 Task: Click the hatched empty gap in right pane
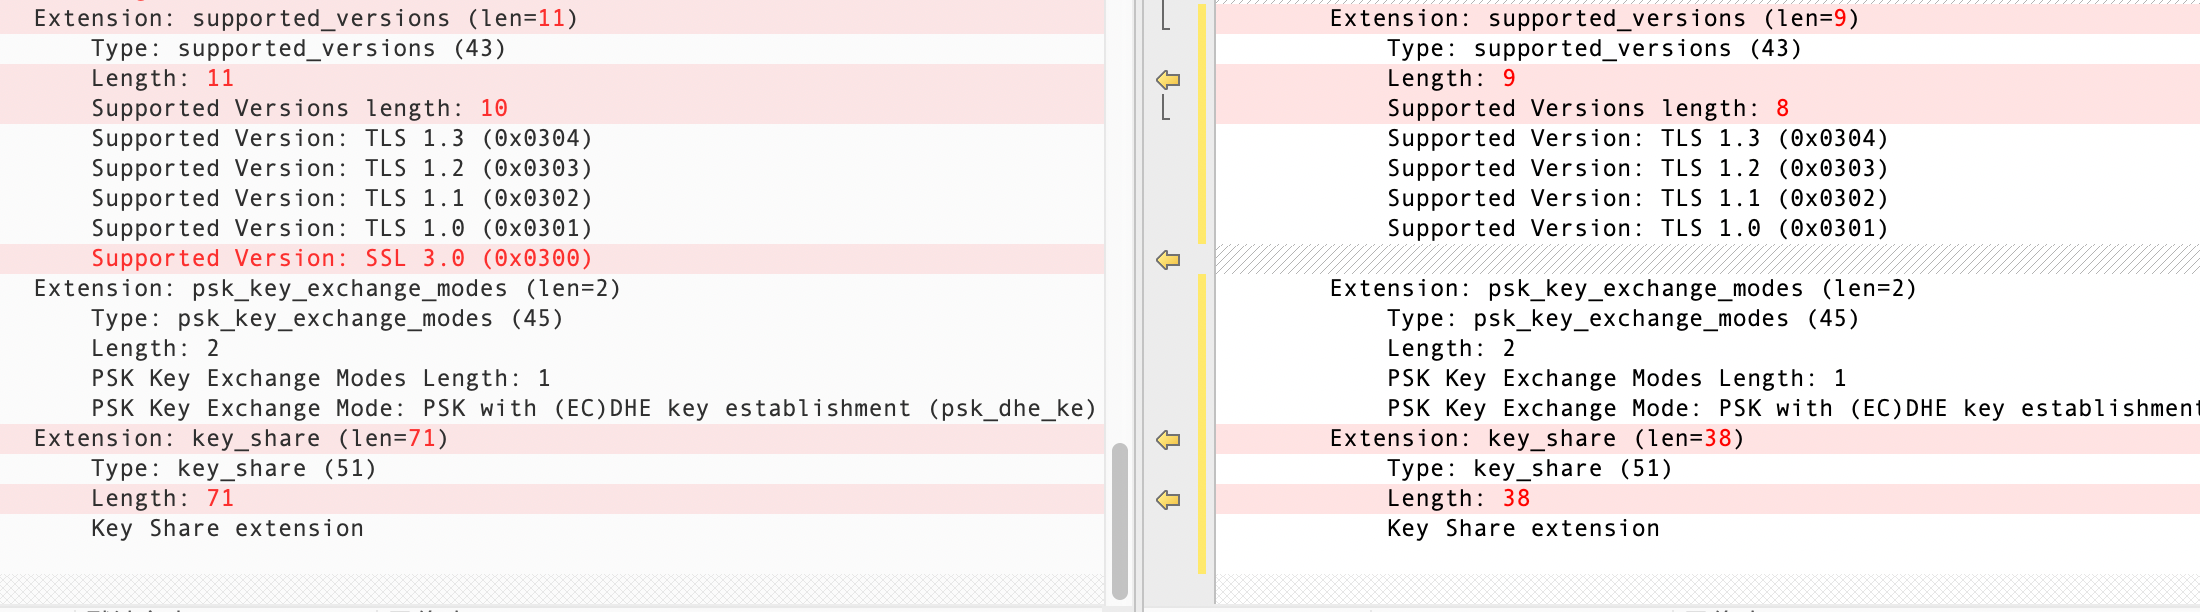(1700, 259)
